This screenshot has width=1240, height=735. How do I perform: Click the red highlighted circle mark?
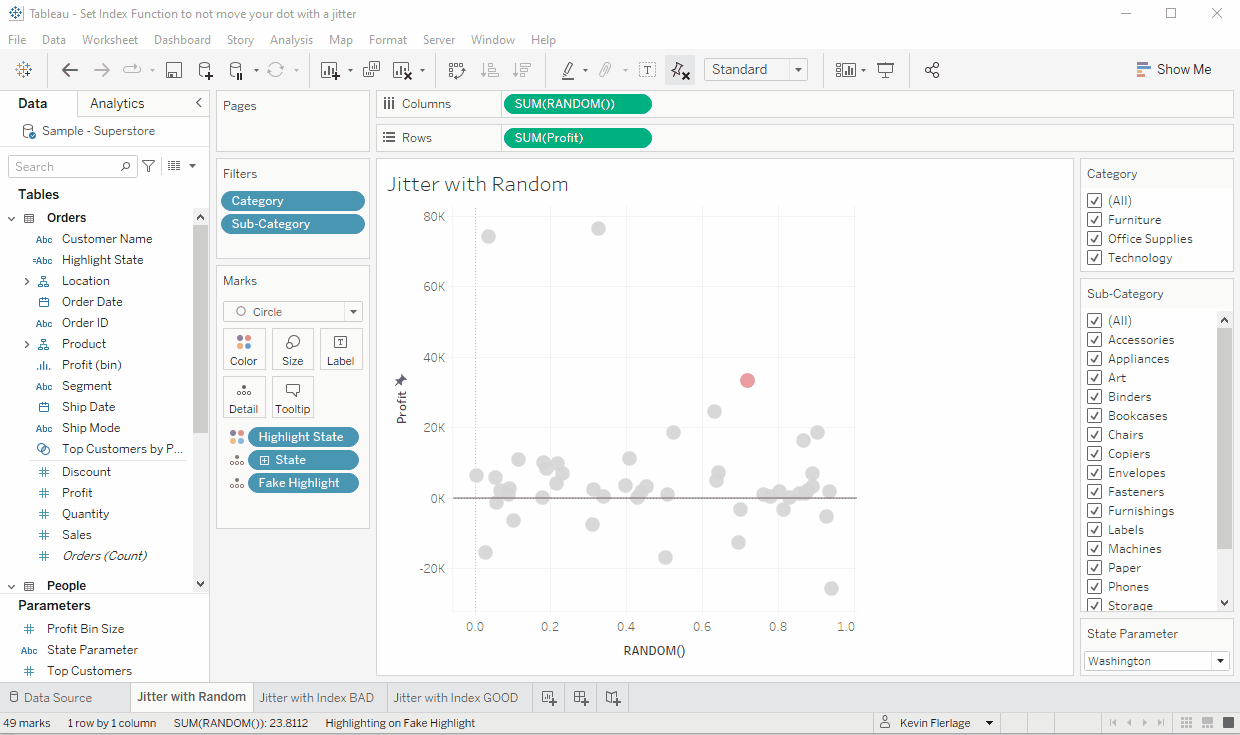pyautogui.click(x=747, y=380)
